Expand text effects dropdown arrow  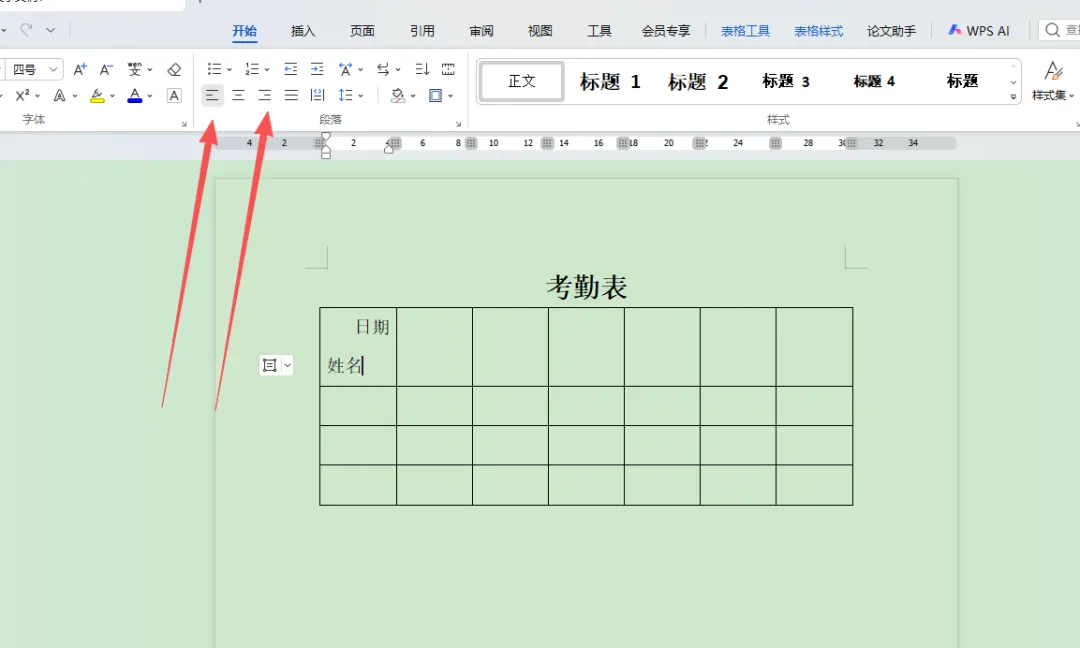(74, 96)
